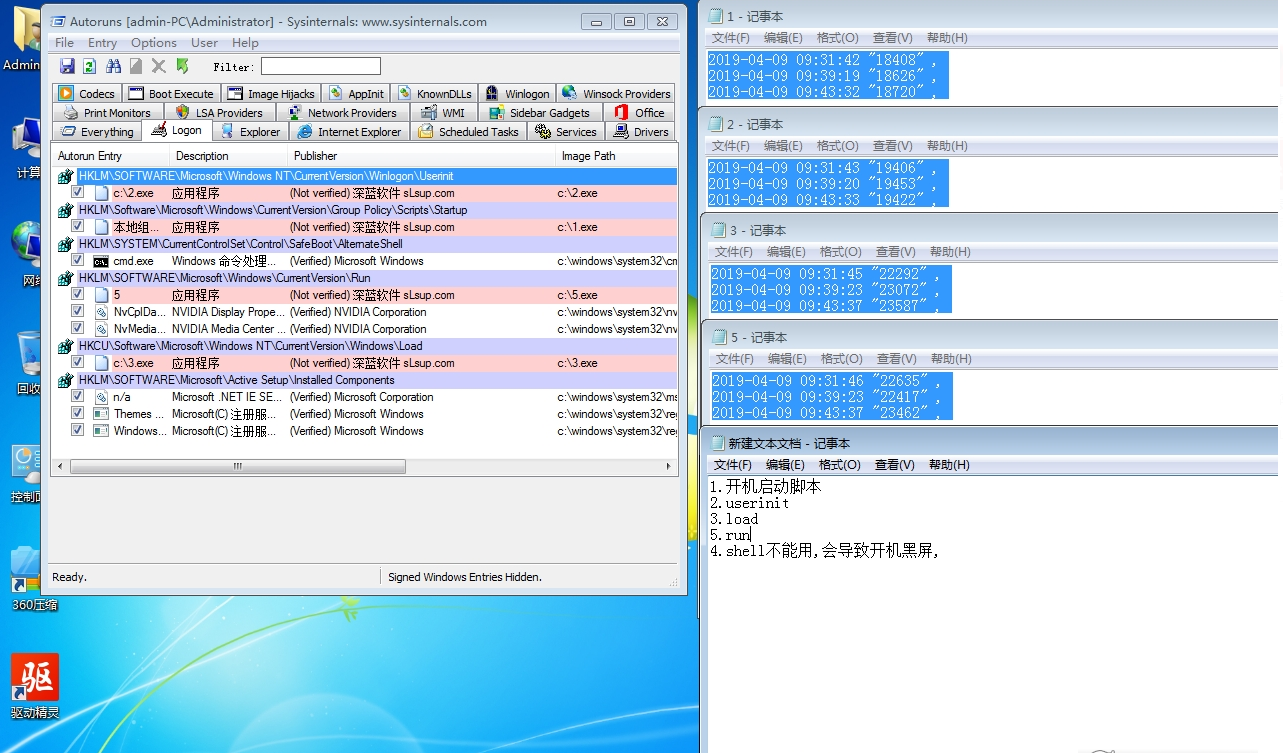
Task: Click the green Jump to Entry icon
Action: point(182,66)
